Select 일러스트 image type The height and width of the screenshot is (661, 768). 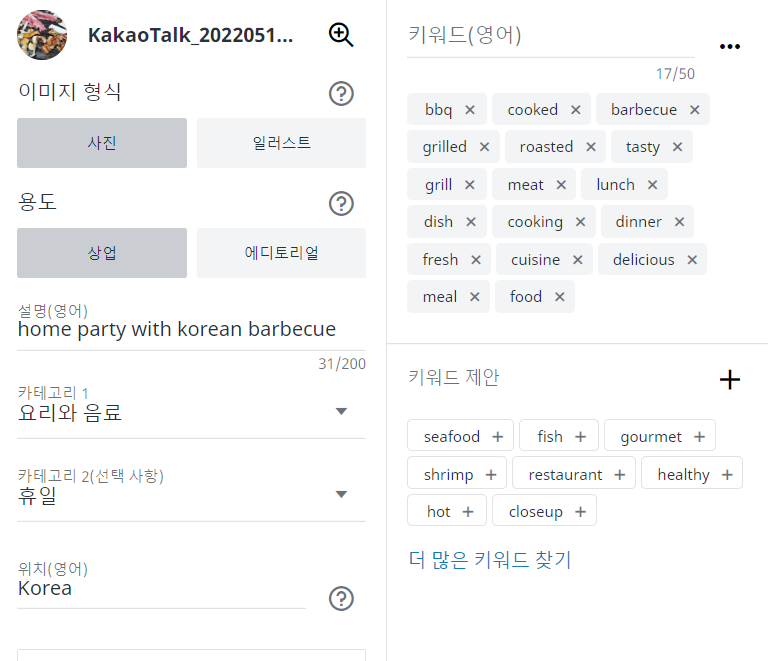tap(281, 143)
